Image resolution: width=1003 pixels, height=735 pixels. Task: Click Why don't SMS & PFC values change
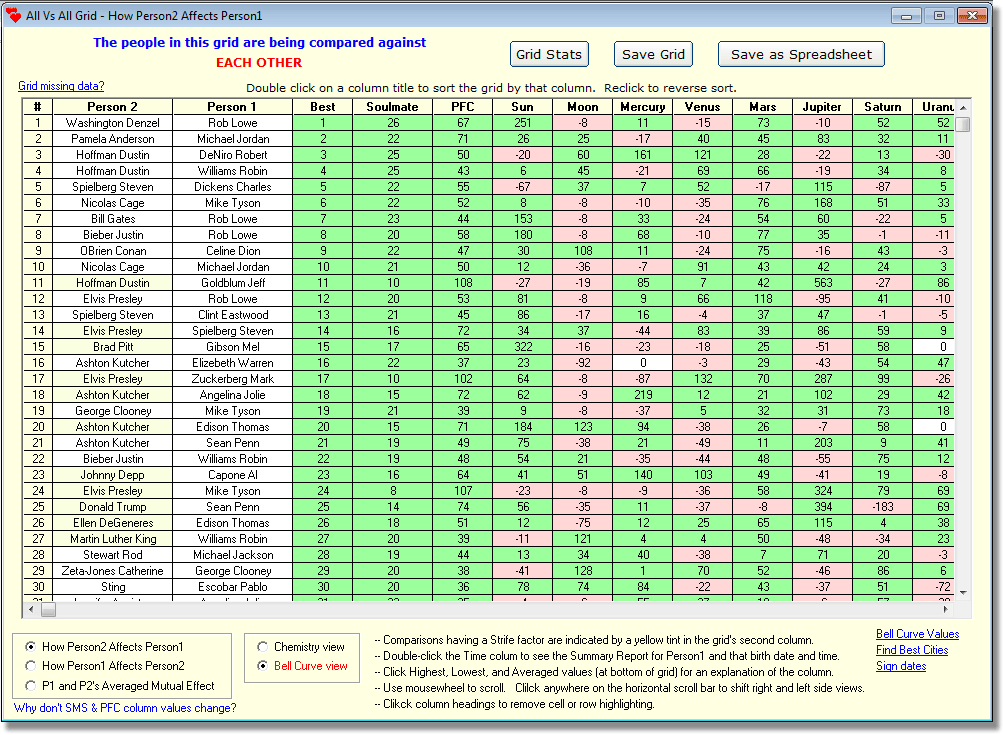coord(125,708)
